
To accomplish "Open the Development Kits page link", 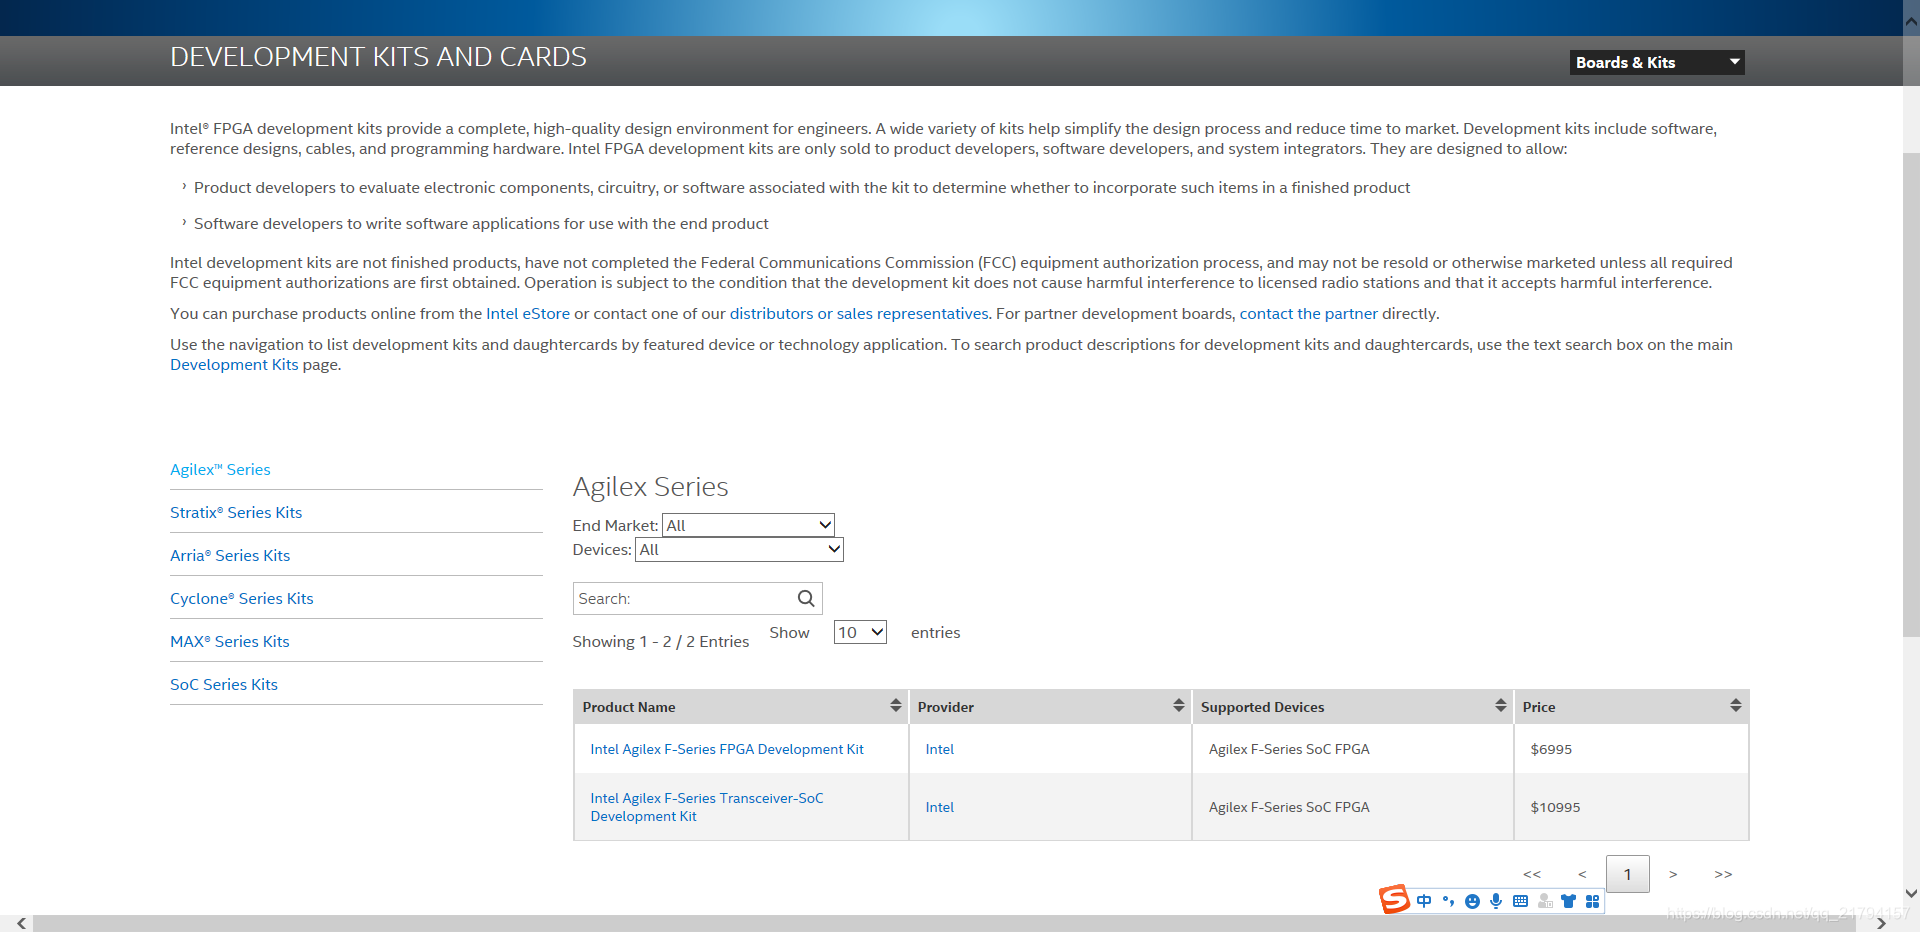I will pyautogui.click(x=234, y=364).
